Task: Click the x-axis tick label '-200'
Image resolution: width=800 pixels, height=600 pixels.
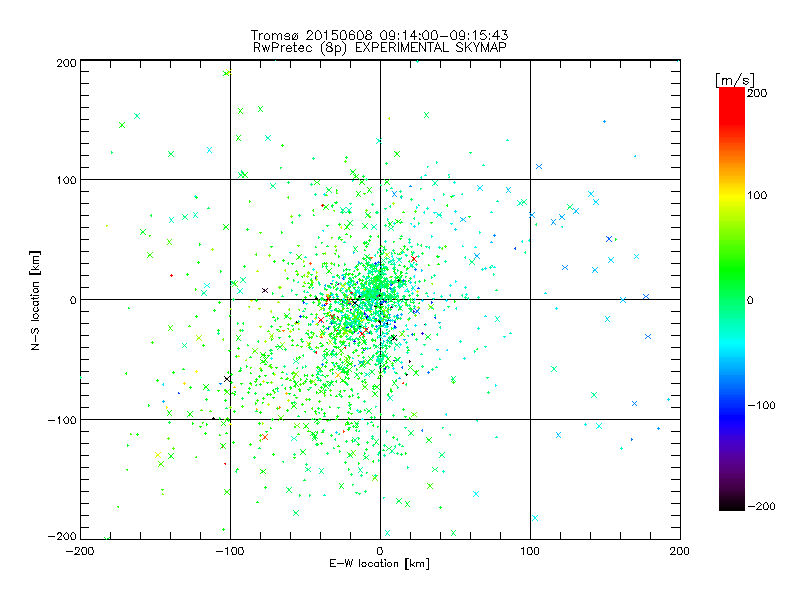Action: pos(81,551)
